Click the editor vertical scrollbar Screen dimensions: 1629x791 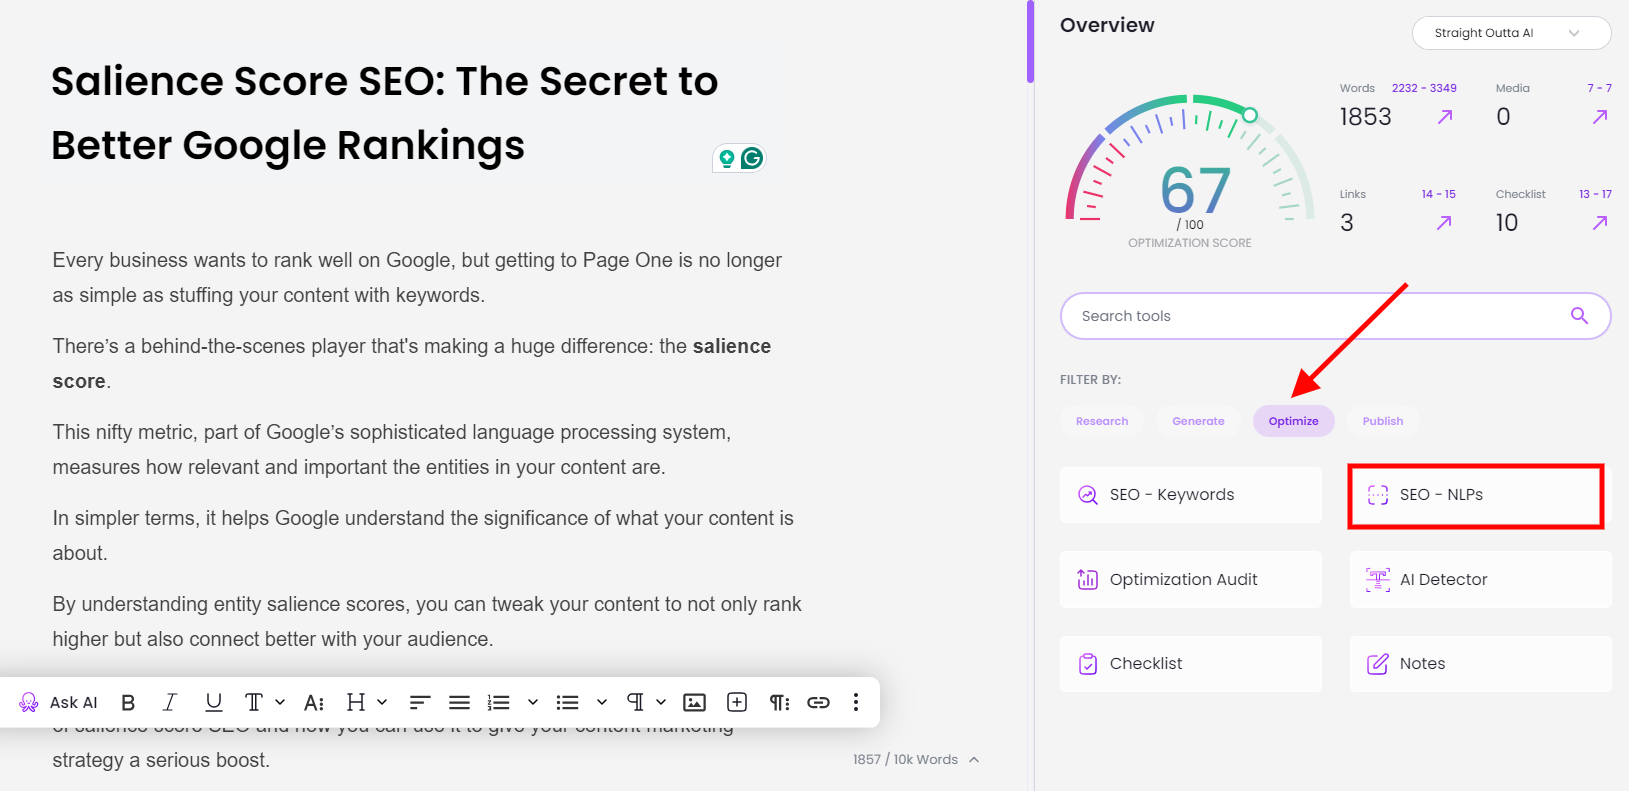coord(1030,42)
